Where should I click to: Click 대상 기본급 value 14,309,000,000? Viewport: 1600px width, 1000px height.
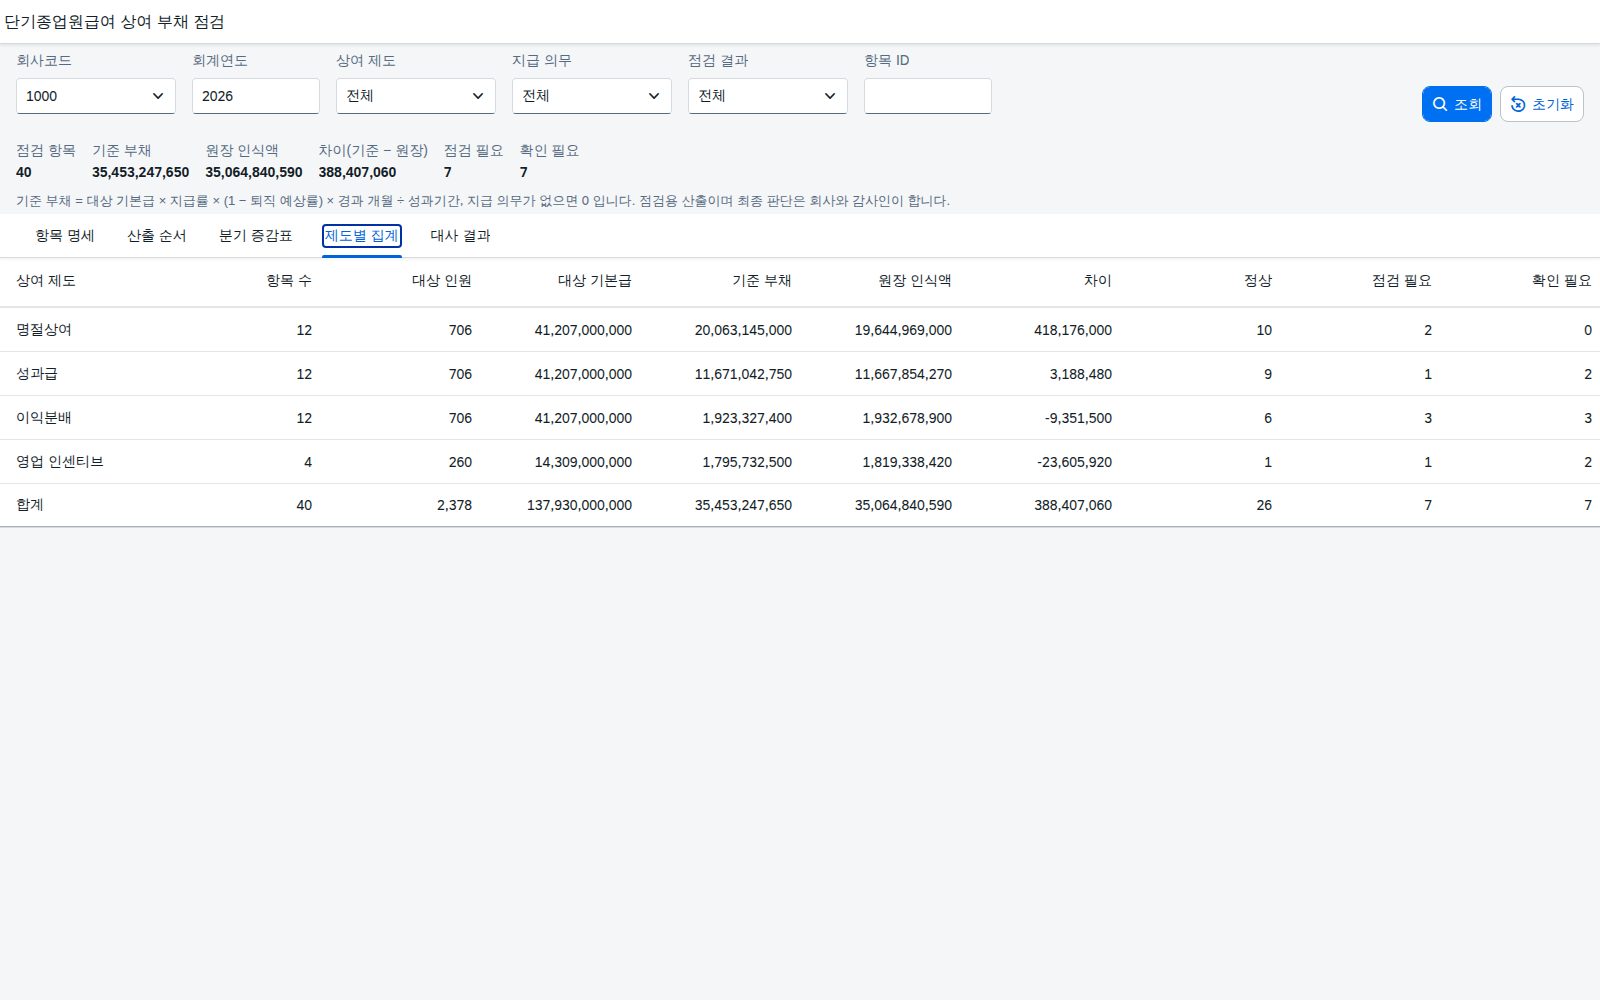pyautogui.click(x=583, y=462)
